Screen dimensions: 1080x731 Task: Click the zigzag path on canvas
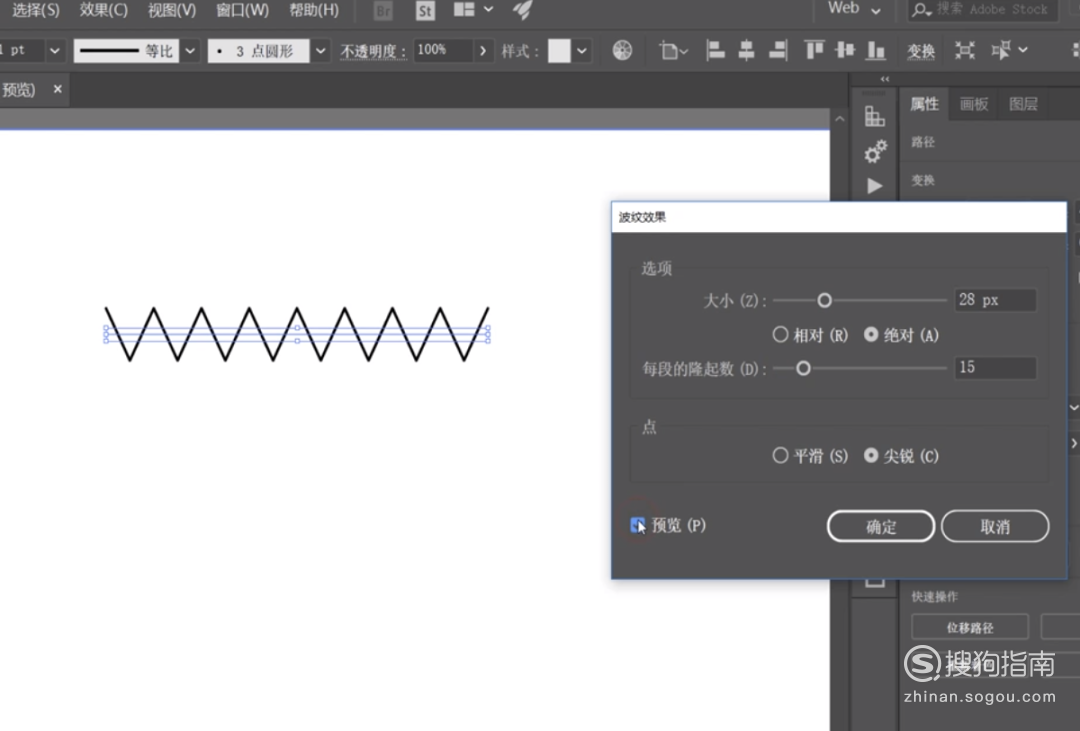tap(296, 334)
